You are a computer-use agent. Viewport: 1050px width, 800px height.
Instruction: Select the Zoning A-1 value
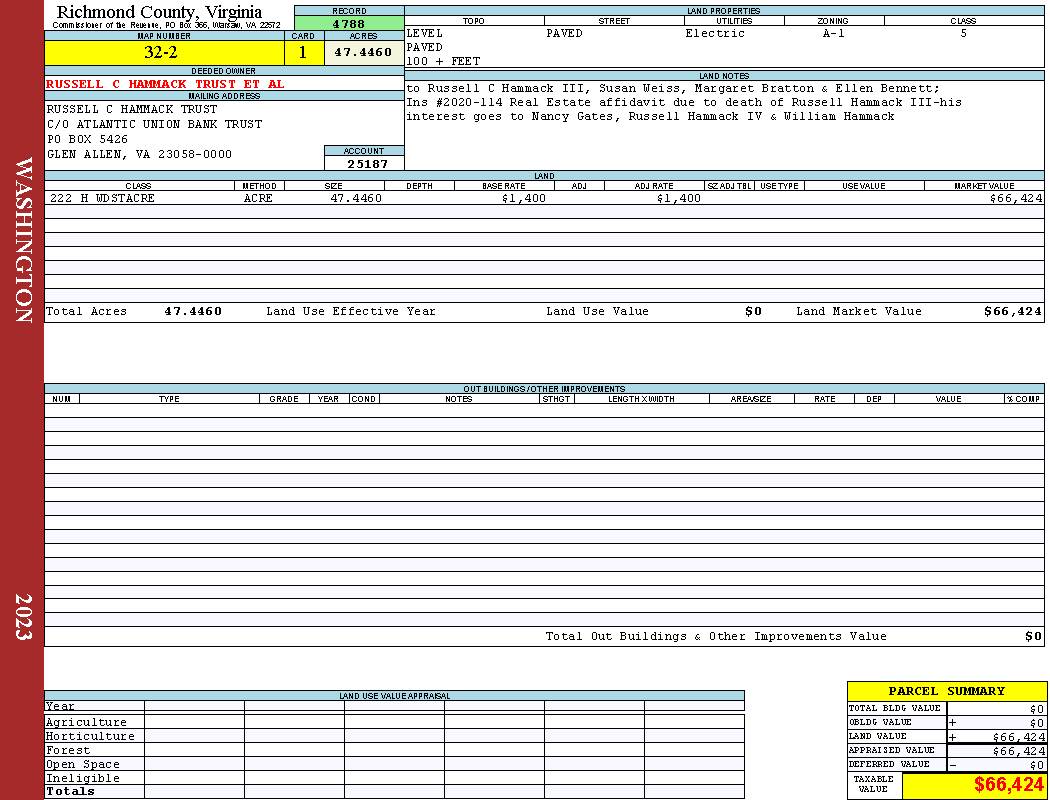click(x=834, y=33)
